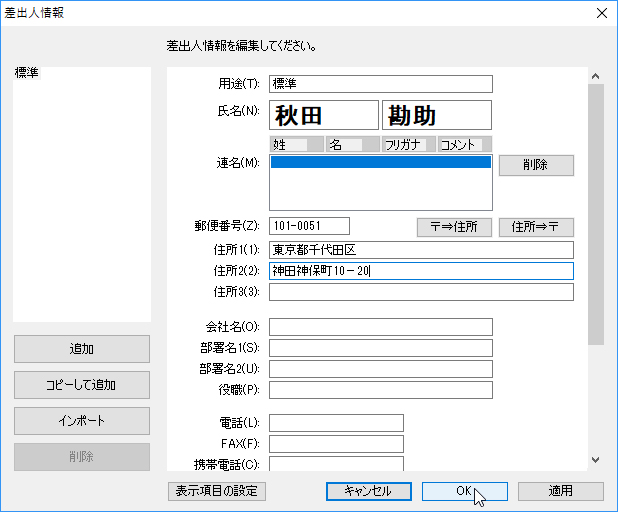The height and width of the screenshot is (512, 618).
Task: Click the 用途 input field
Action: (x=381, y=84)
